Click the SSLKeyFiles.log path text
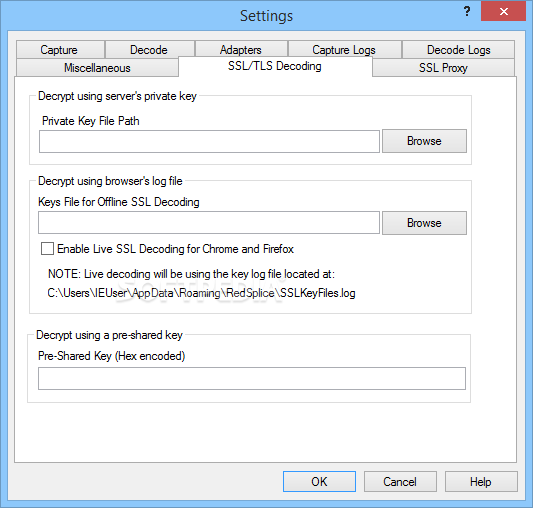The height and width of the screenshot is (508, 533). (x=201, y=293)
